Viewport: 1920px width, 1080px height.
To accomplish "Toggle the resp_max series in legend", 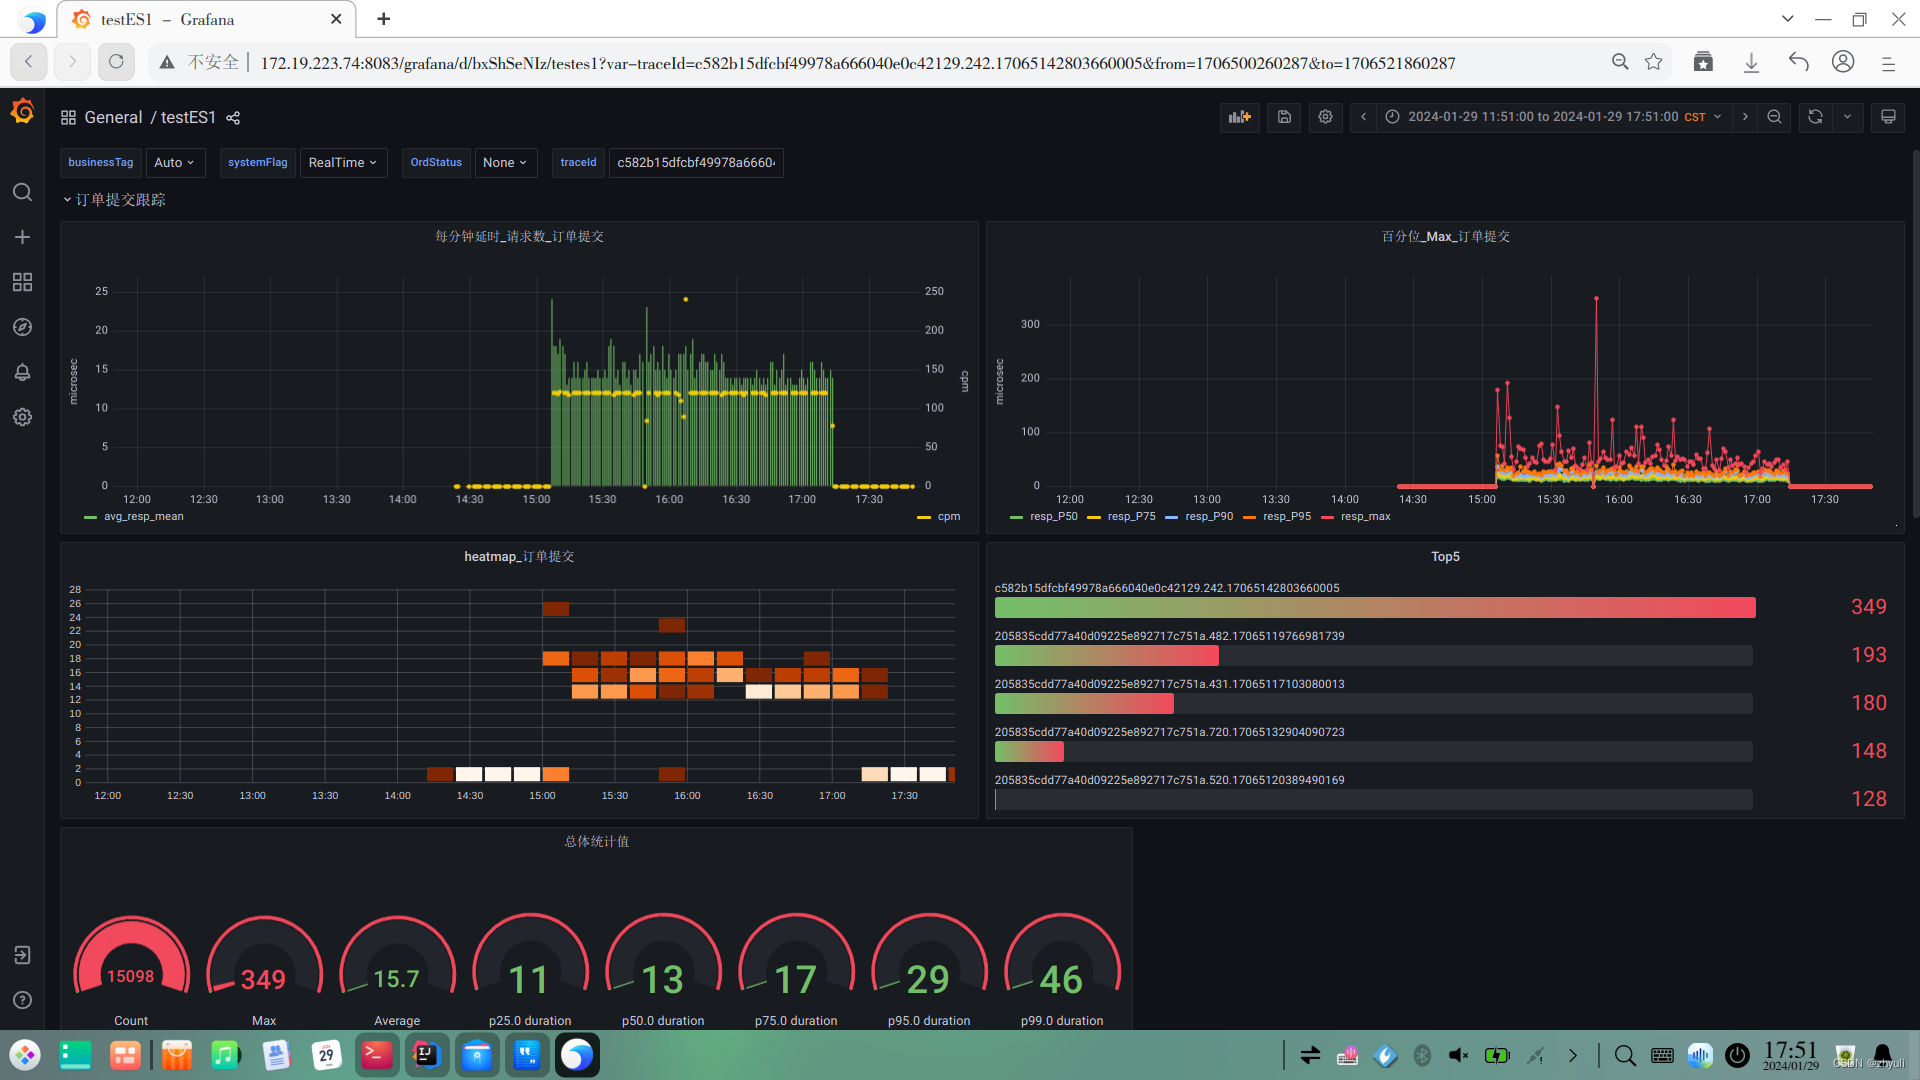I will pos(1365,517).
